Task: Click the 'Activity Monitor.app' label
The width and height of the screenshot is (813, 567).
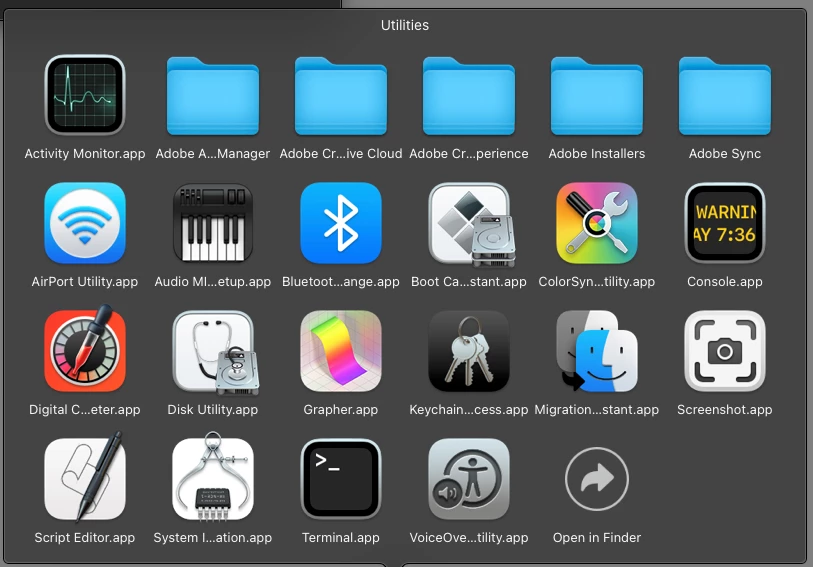Action: pyautogui.click(x=85, y=153)
